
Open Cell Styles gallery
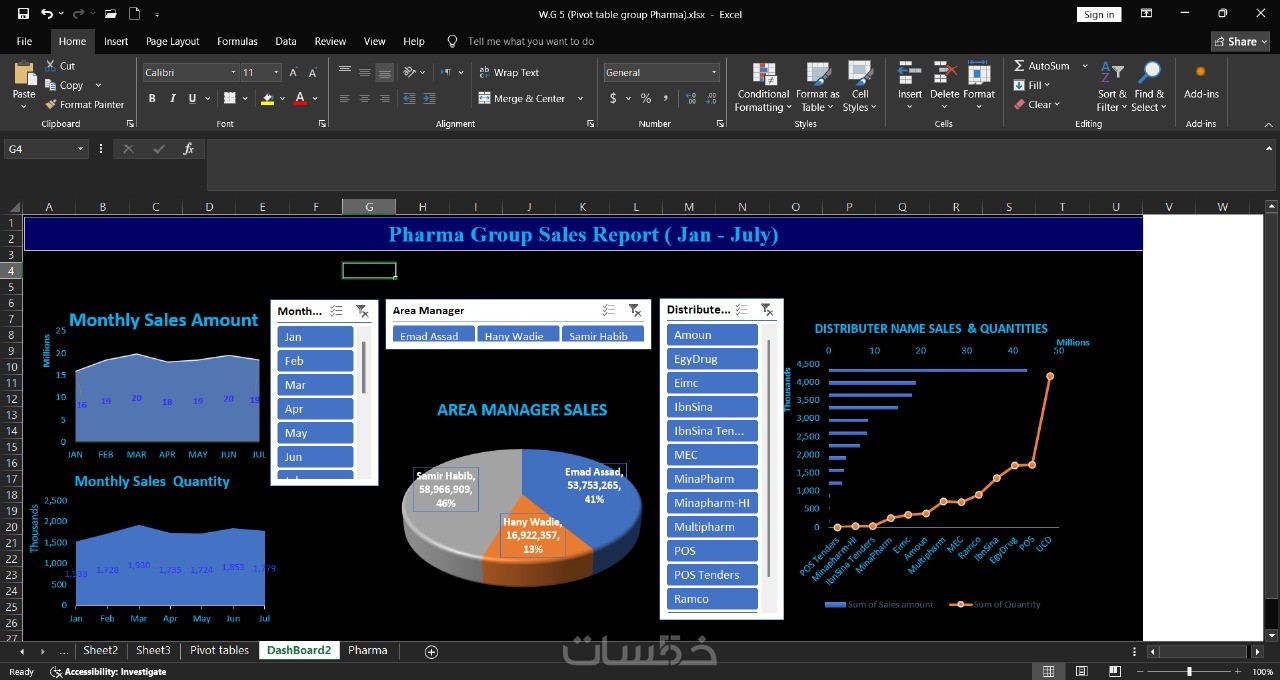point(859,87)
